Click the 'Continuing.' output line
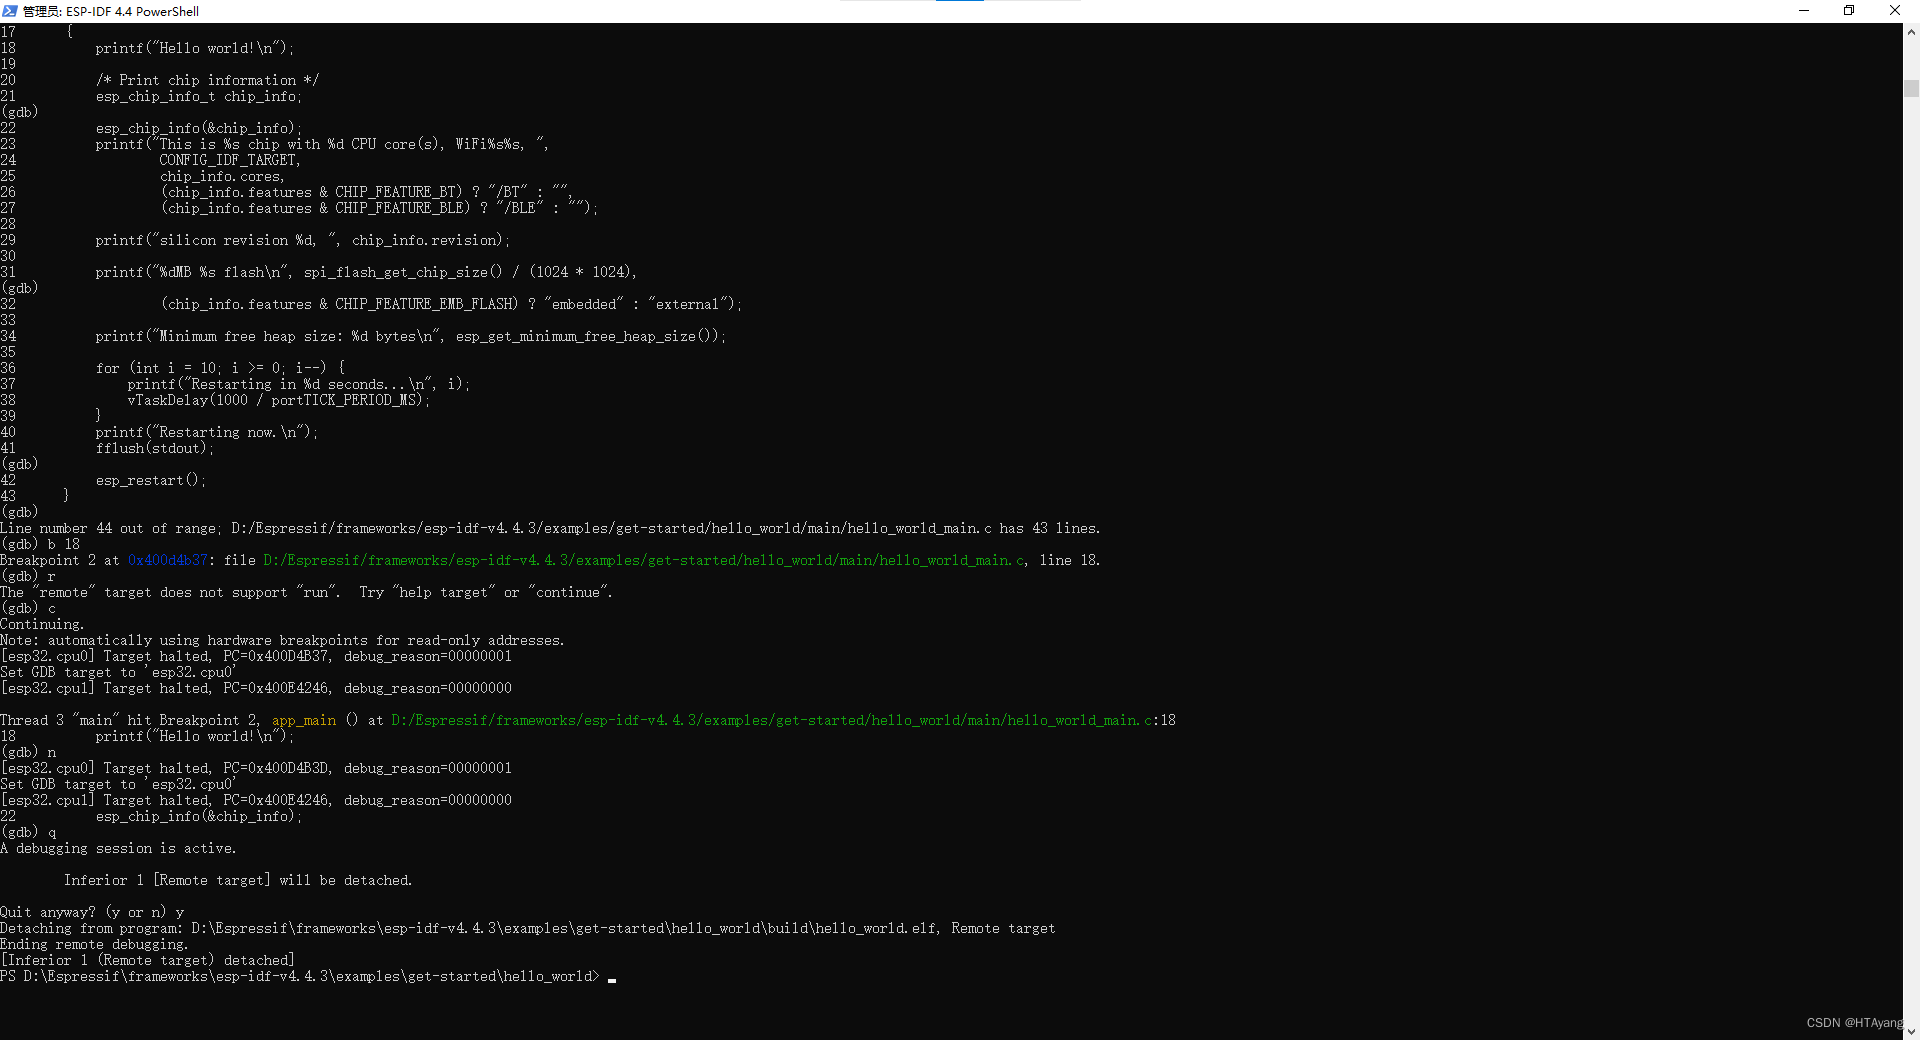 [42, 624]
